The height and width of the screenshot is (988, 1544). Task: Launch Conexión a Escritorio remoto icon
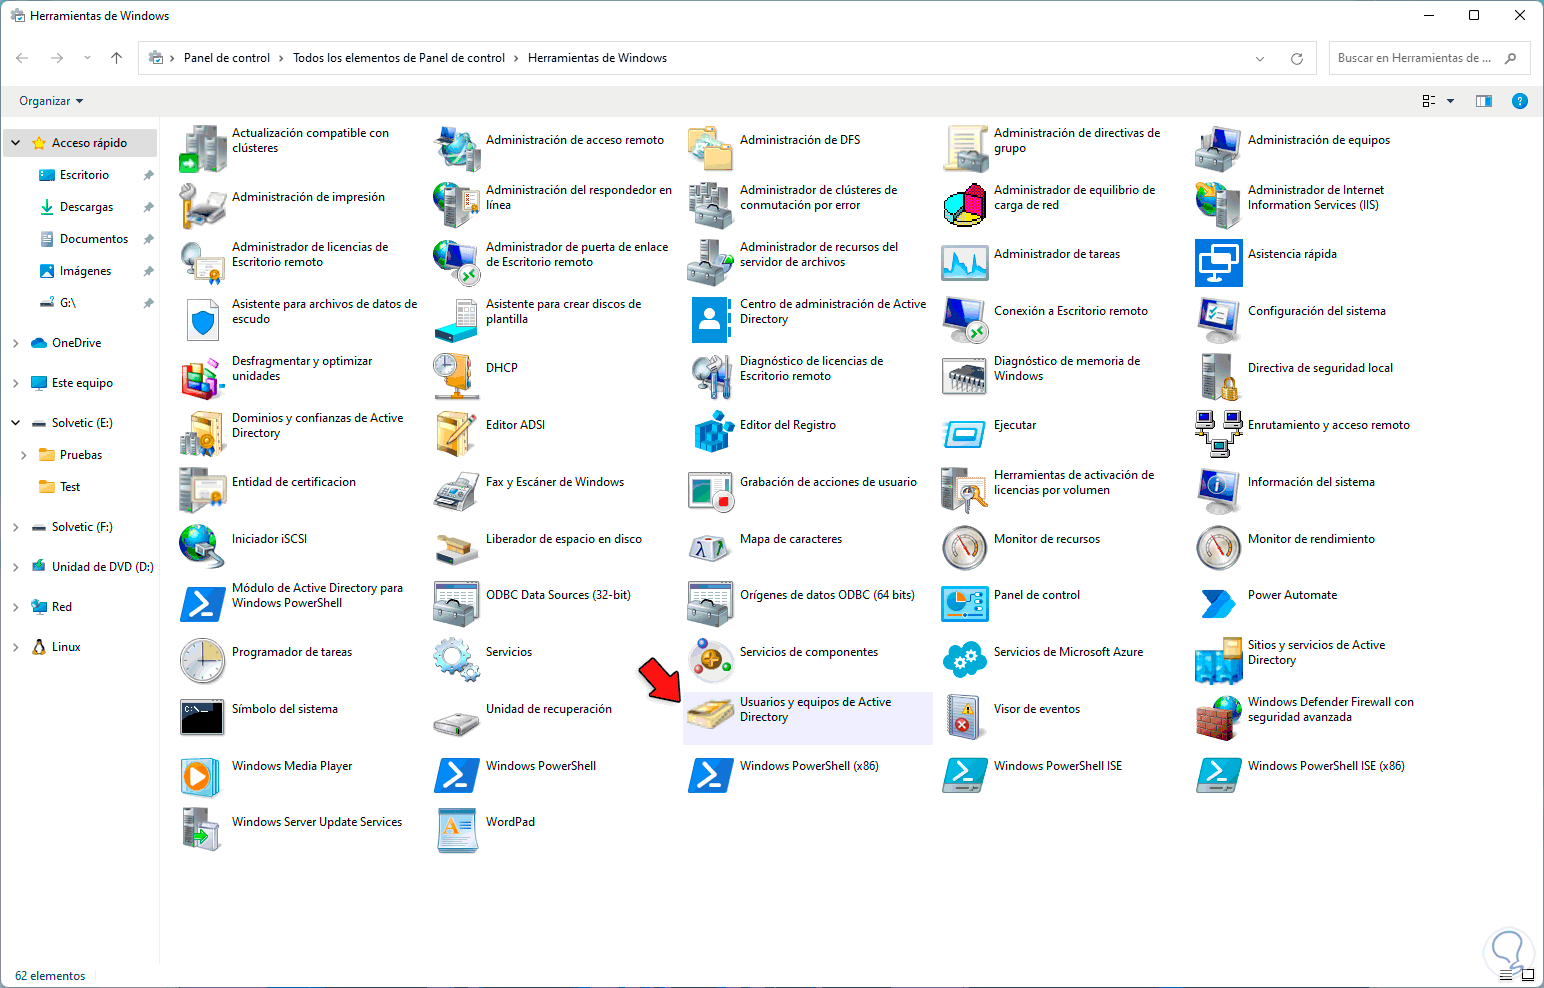coord(965,319)
